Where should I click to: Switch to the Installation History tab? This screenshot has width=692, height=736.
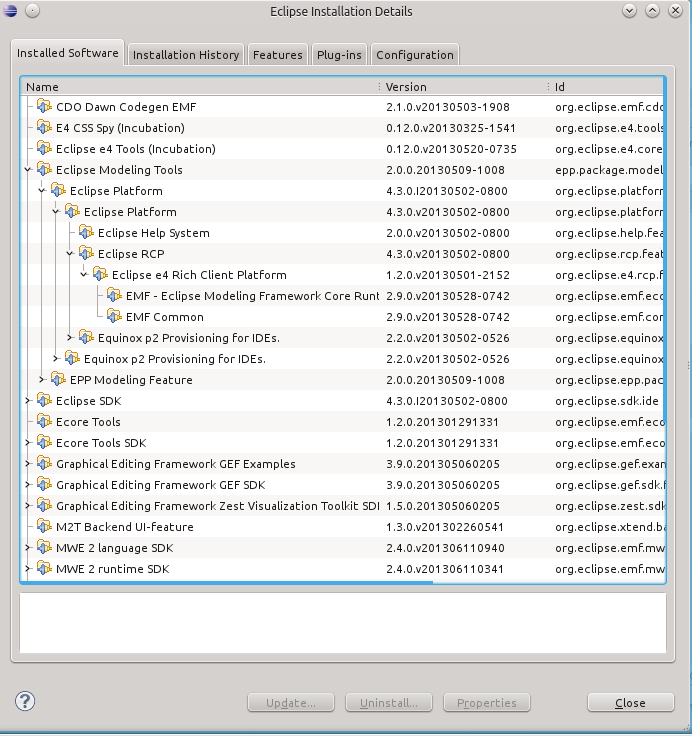tap(186, 55)
